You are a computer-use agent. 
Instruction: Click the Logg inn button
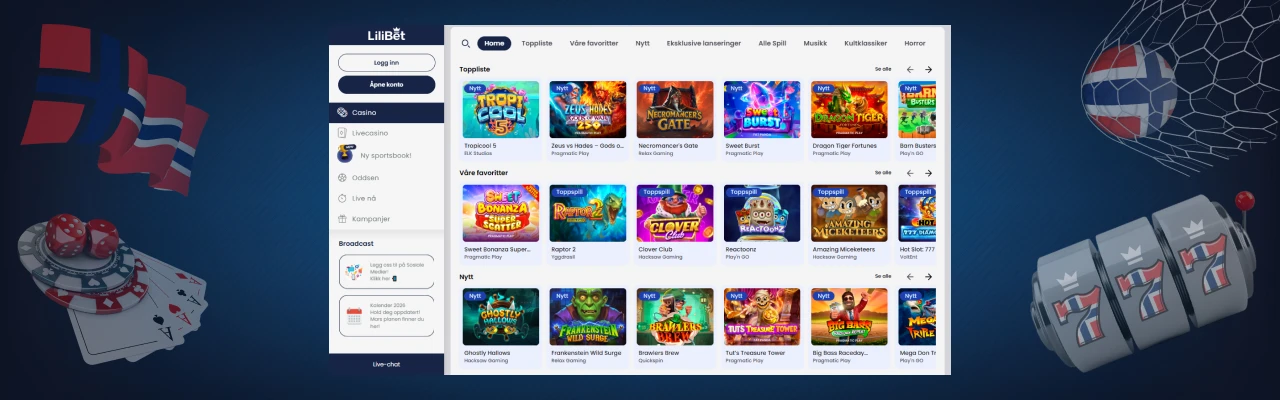click(386, 62)
